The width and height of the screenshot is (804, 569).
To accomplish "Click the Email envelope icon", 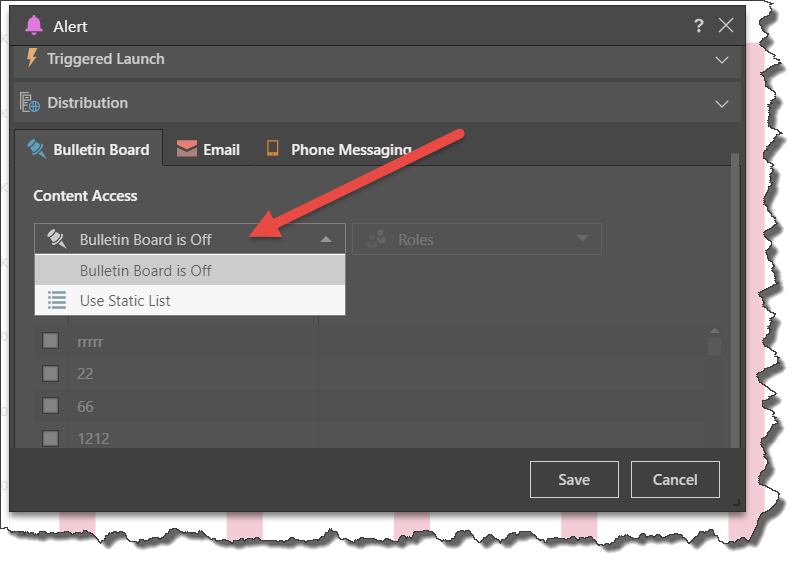I will (186, 149).
